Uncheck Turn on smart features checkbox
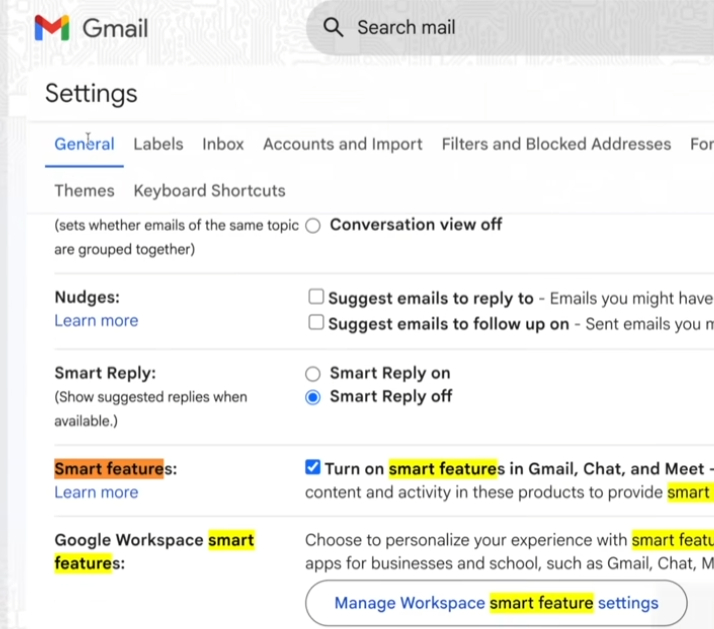This screenshot has width=714, height=629. [x=313, y=467]
